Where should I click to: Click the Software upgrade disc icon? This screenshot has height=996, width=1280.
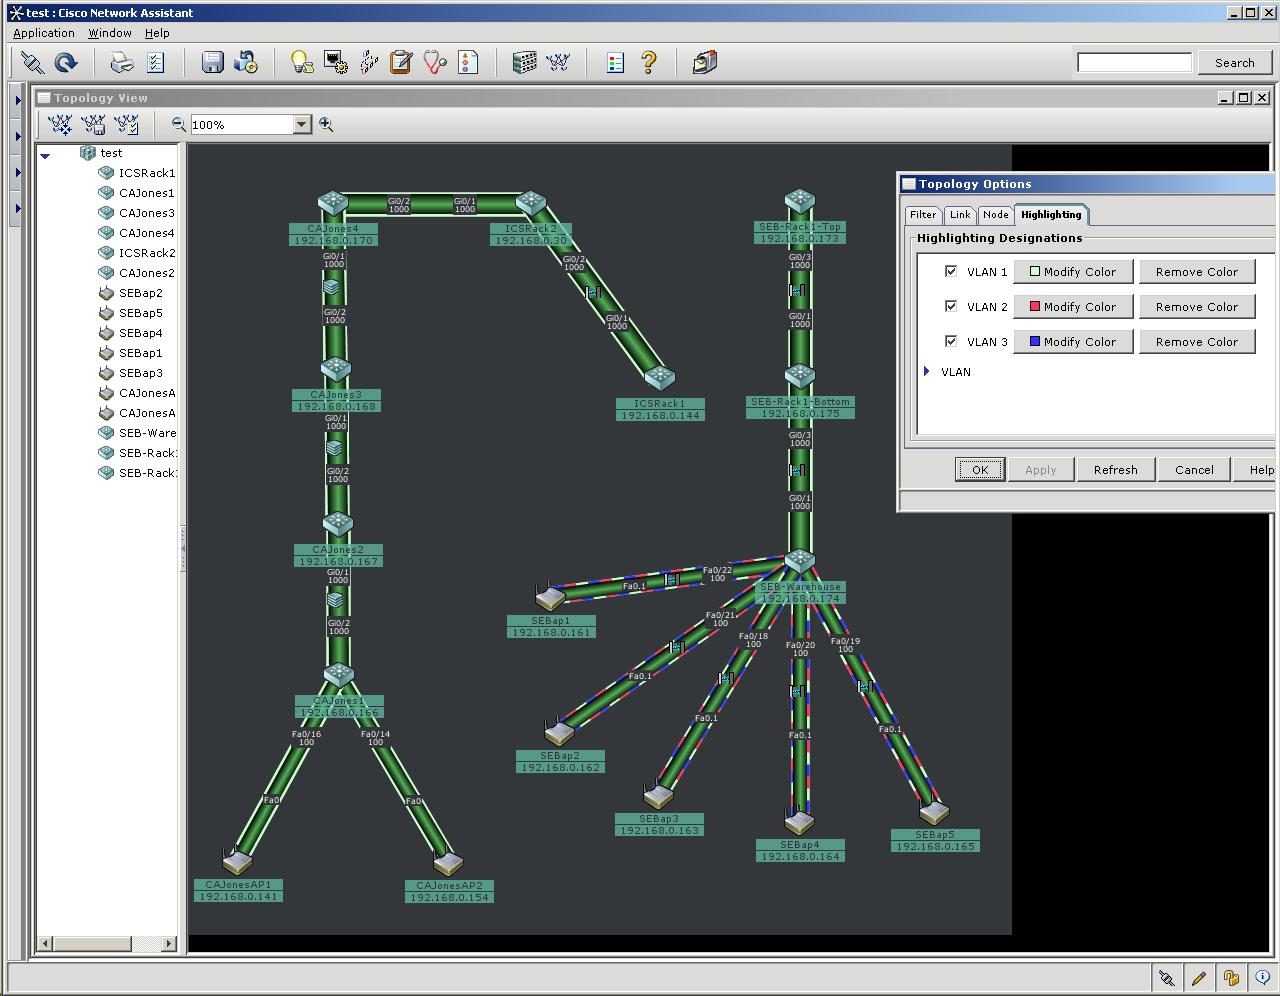pyautogui.click(x=246, y=63)
